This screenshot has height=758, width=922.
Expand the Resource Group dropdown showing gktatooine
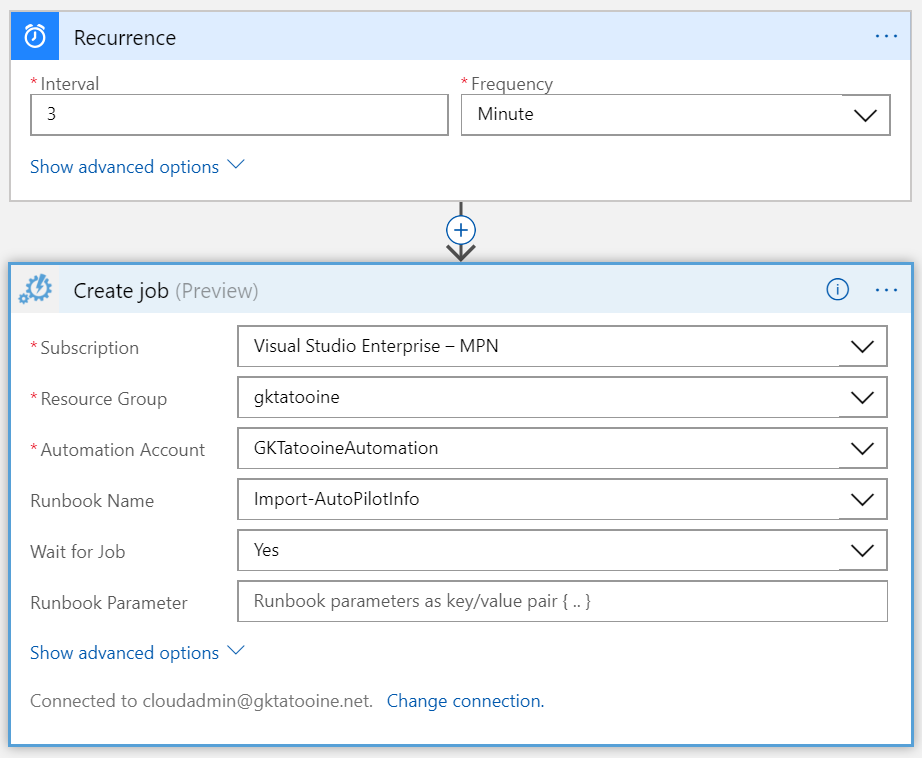(562, 397)
